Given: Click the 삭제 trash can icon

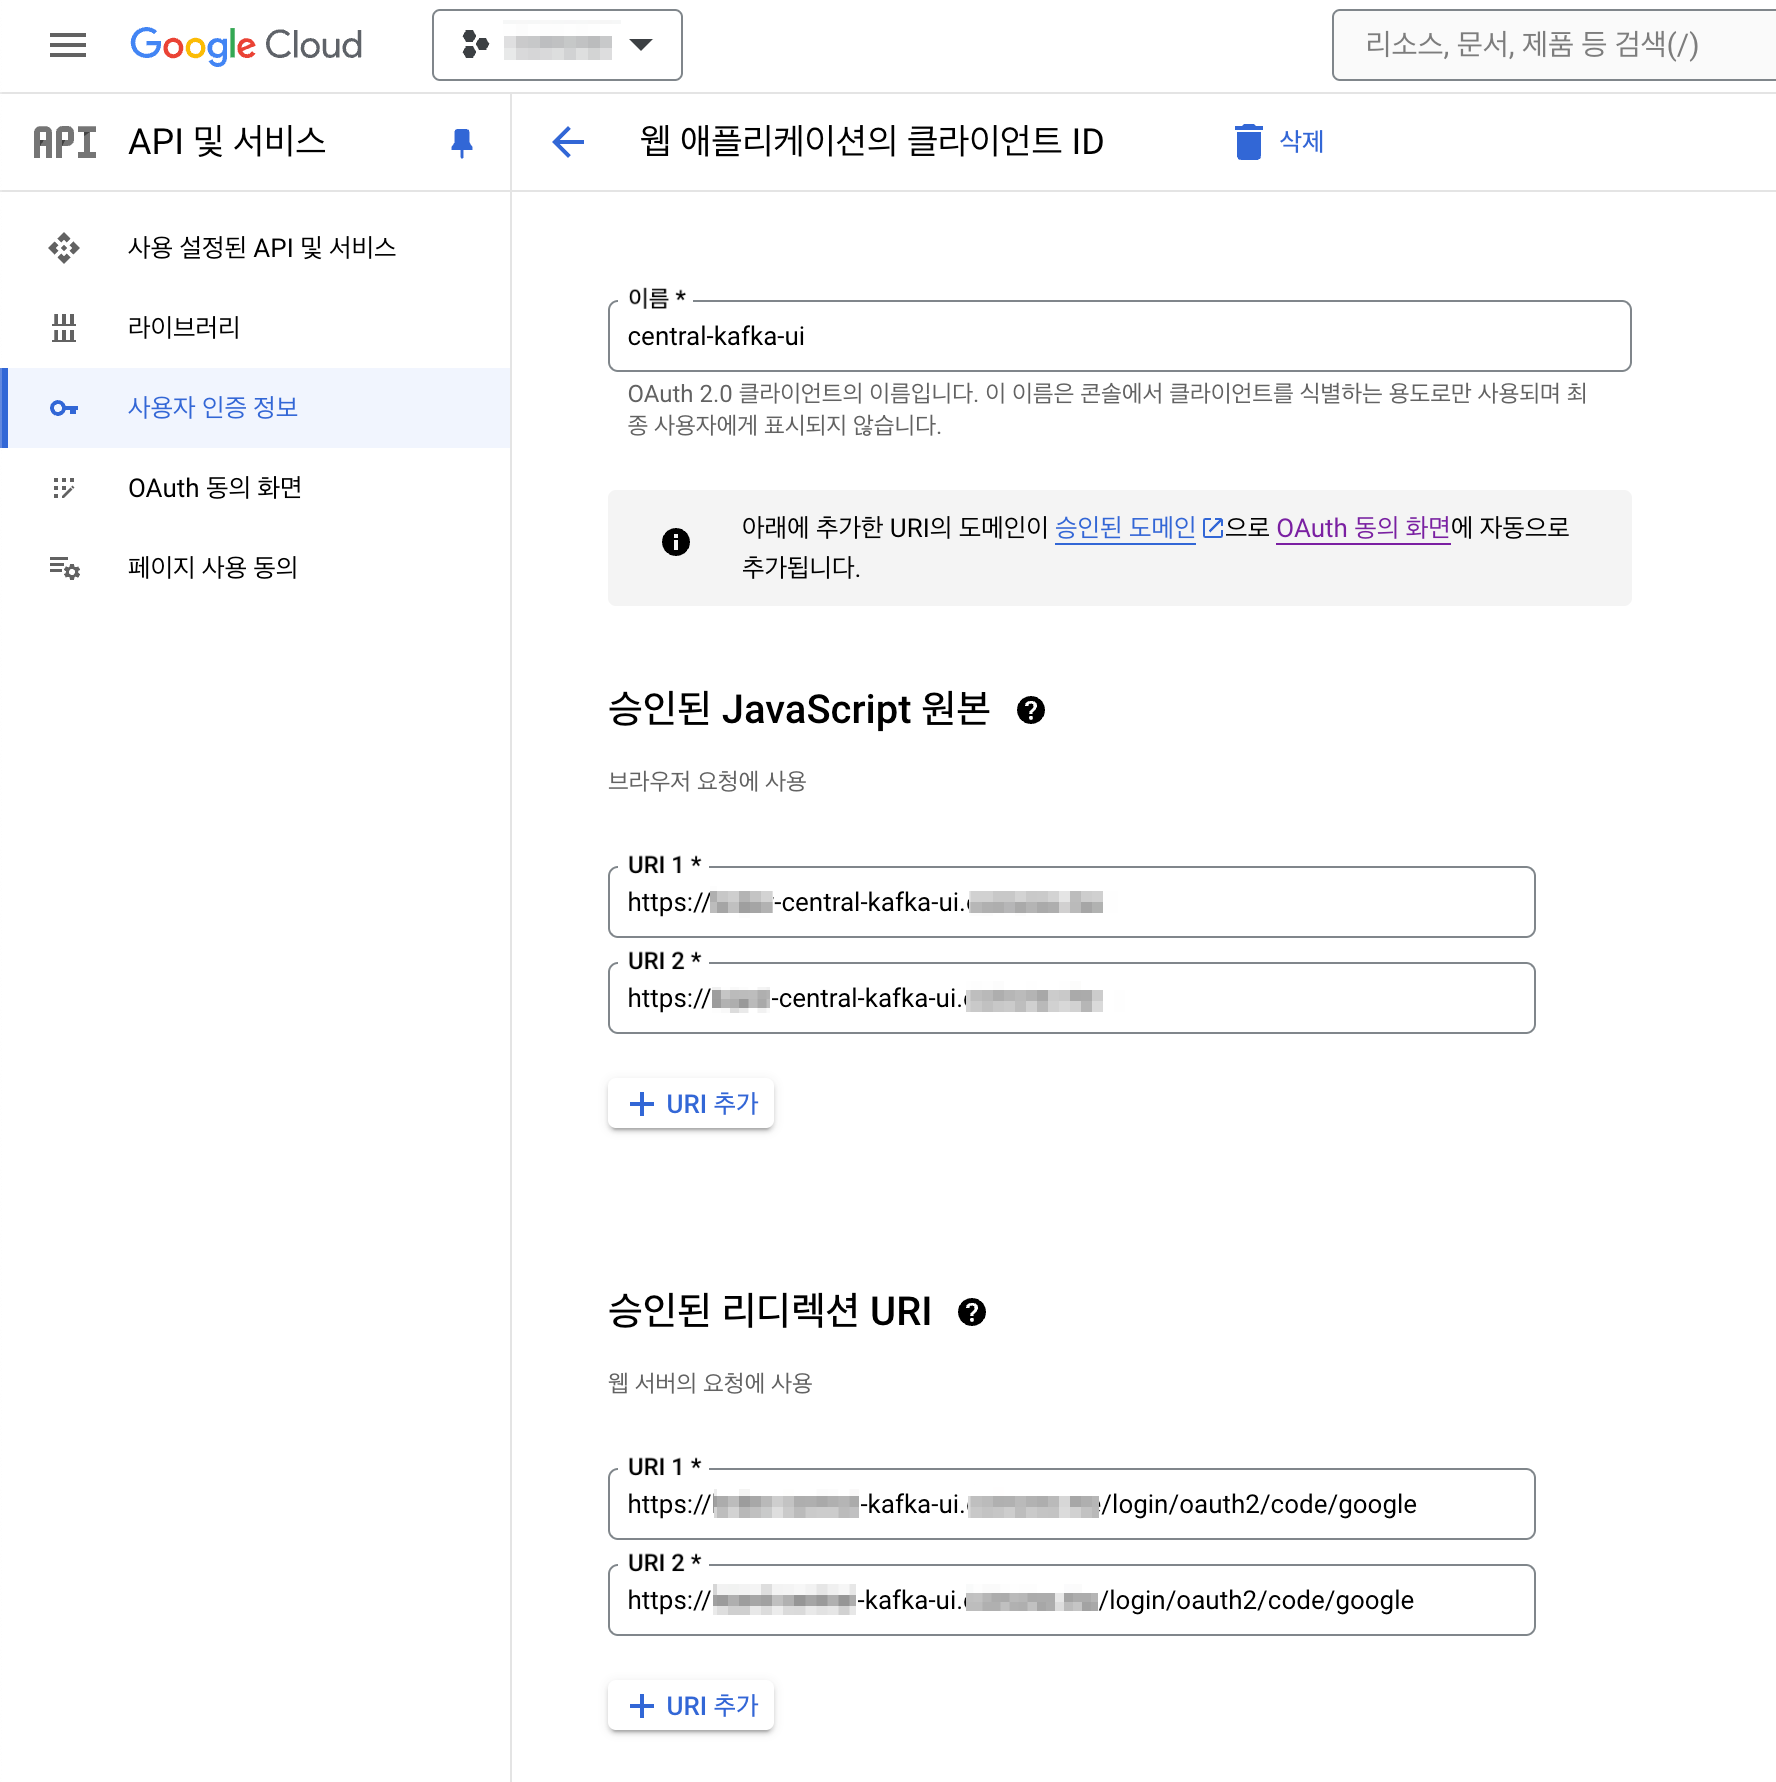Looking at the screenshot, I should (x=1248, y=142).
